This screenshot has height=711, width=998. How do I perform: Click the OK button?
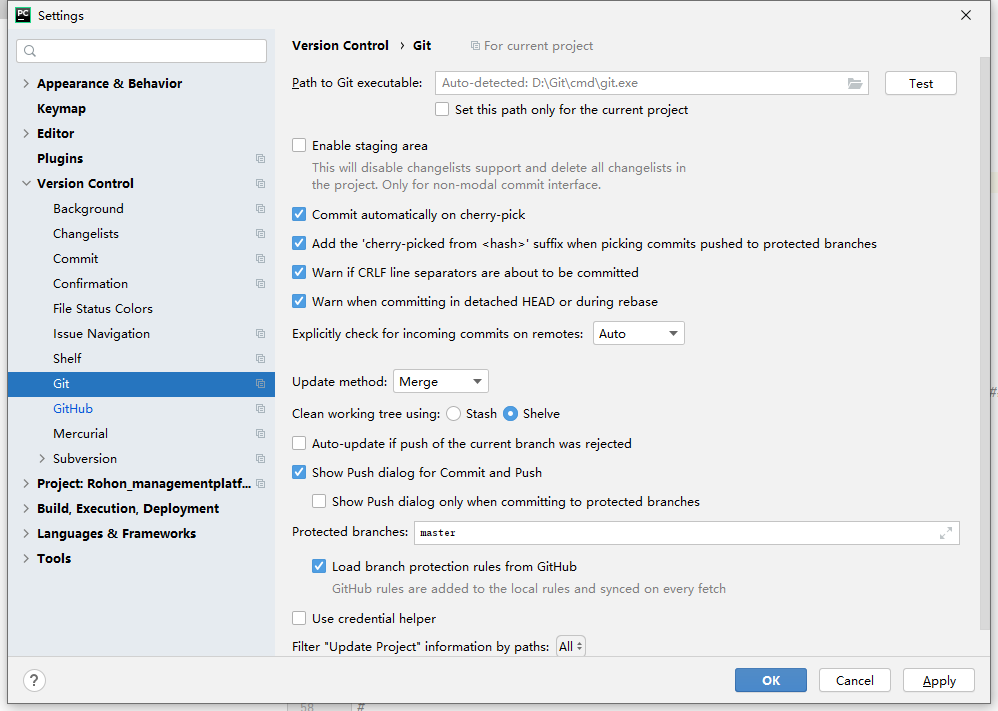pos(770,680)
